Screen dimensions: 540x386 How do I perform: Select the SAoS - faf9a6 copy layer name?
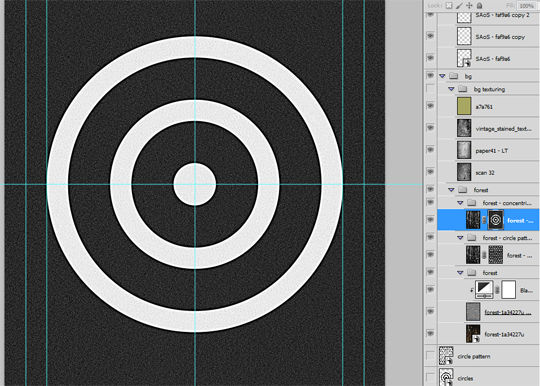pyautogui.click(x=500, y=37)
